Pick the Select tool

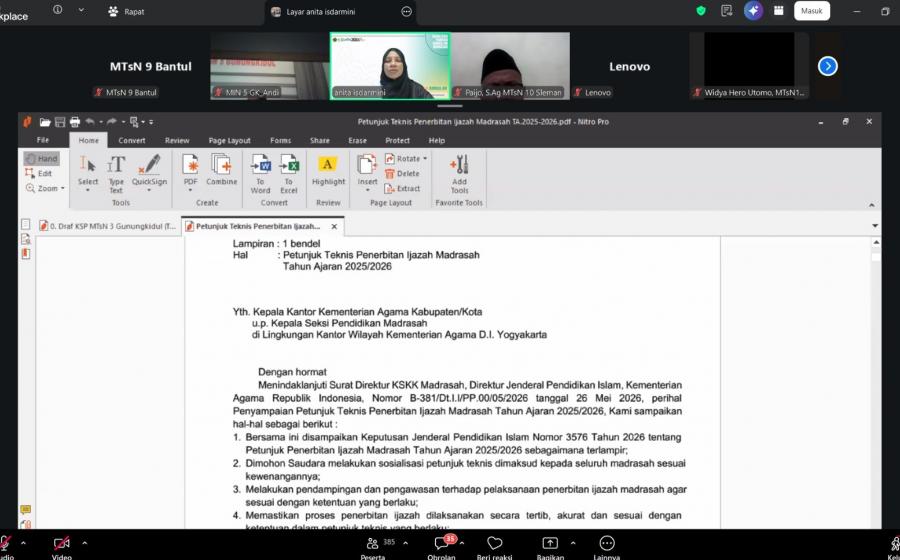tap(88, 170)
